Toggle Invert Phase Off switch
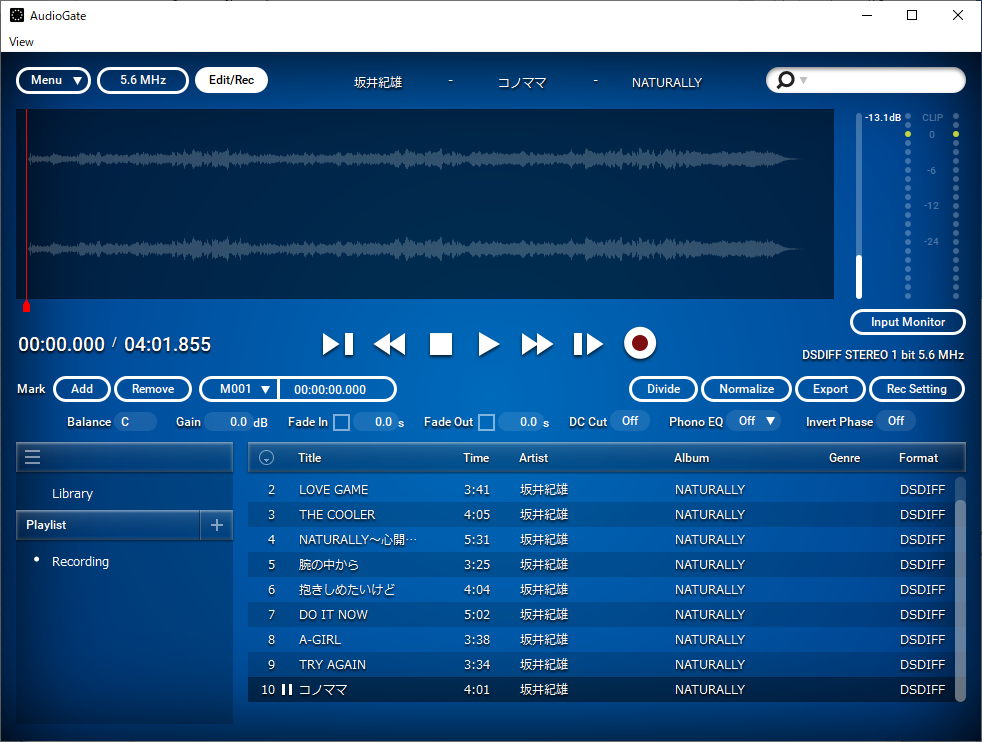This screenshot has height=742, width=982. (x=896, y=421)
